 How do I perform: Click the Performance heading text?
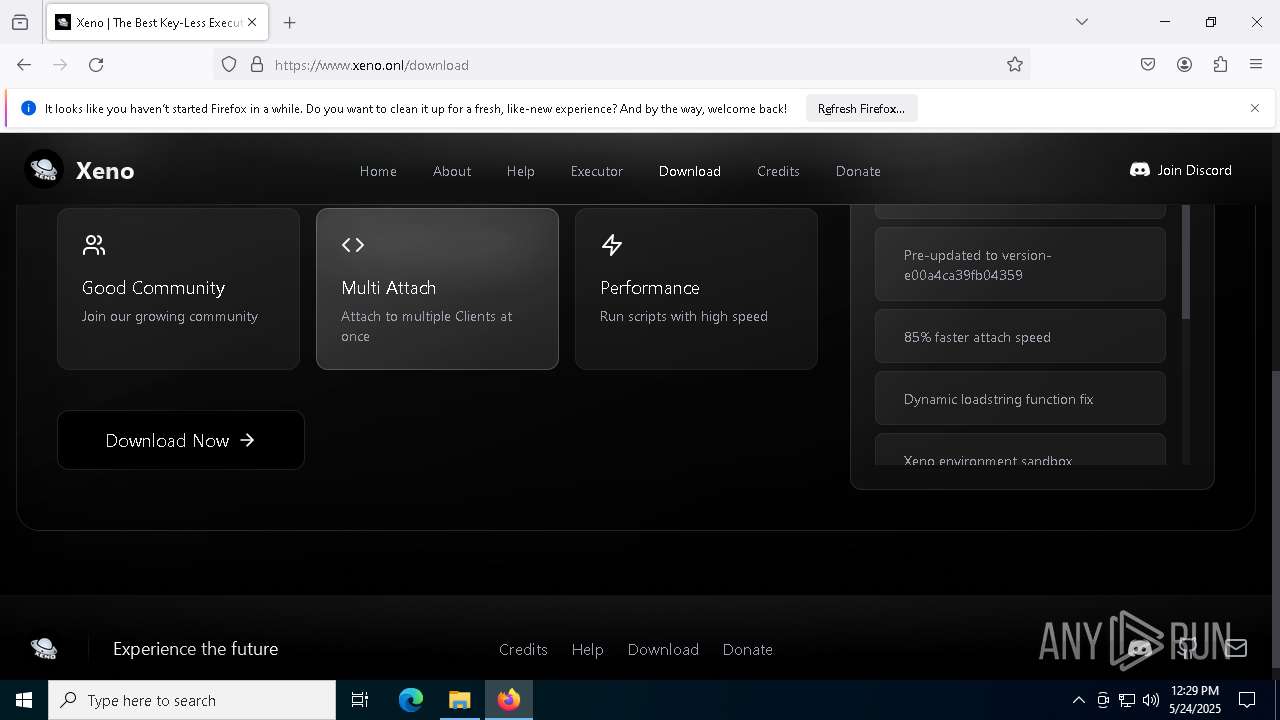(649, 288)
